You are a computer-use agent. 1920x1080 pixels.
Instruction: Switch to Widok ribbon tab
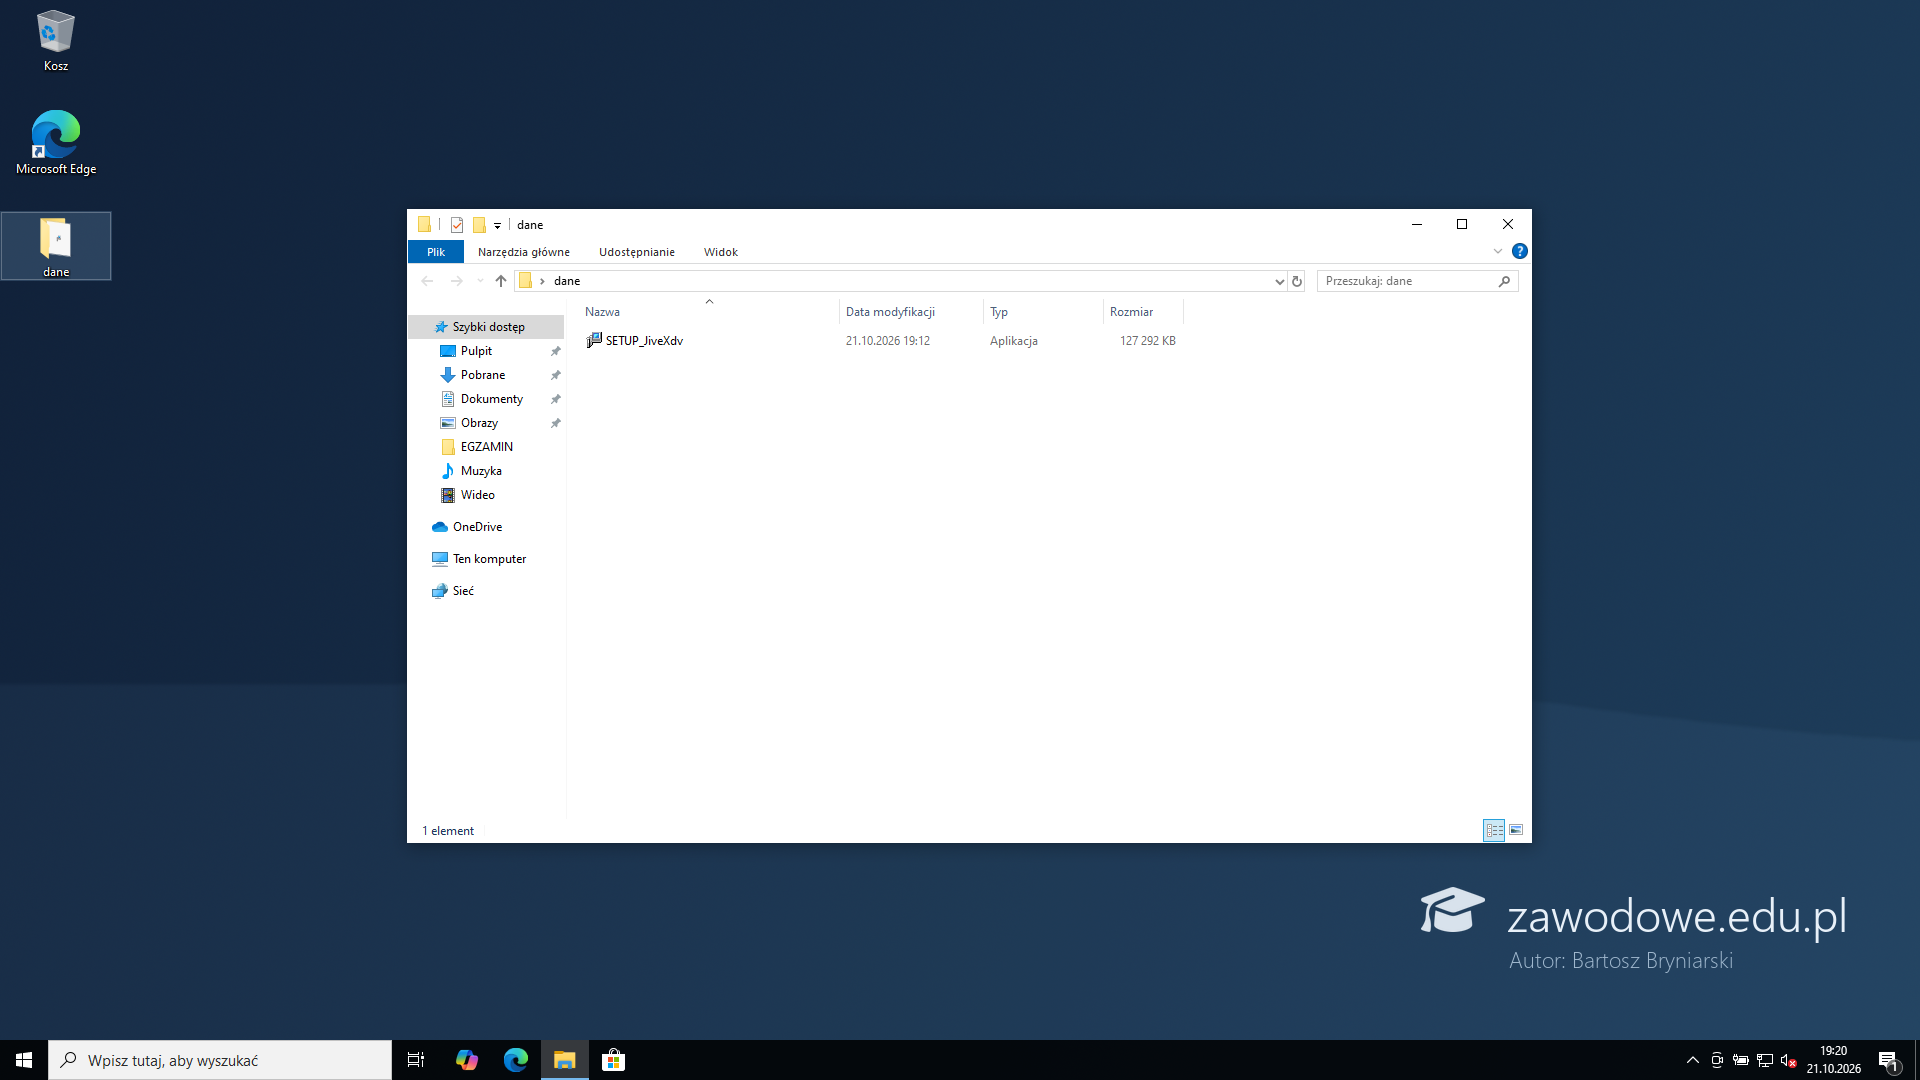pos(721,252)
